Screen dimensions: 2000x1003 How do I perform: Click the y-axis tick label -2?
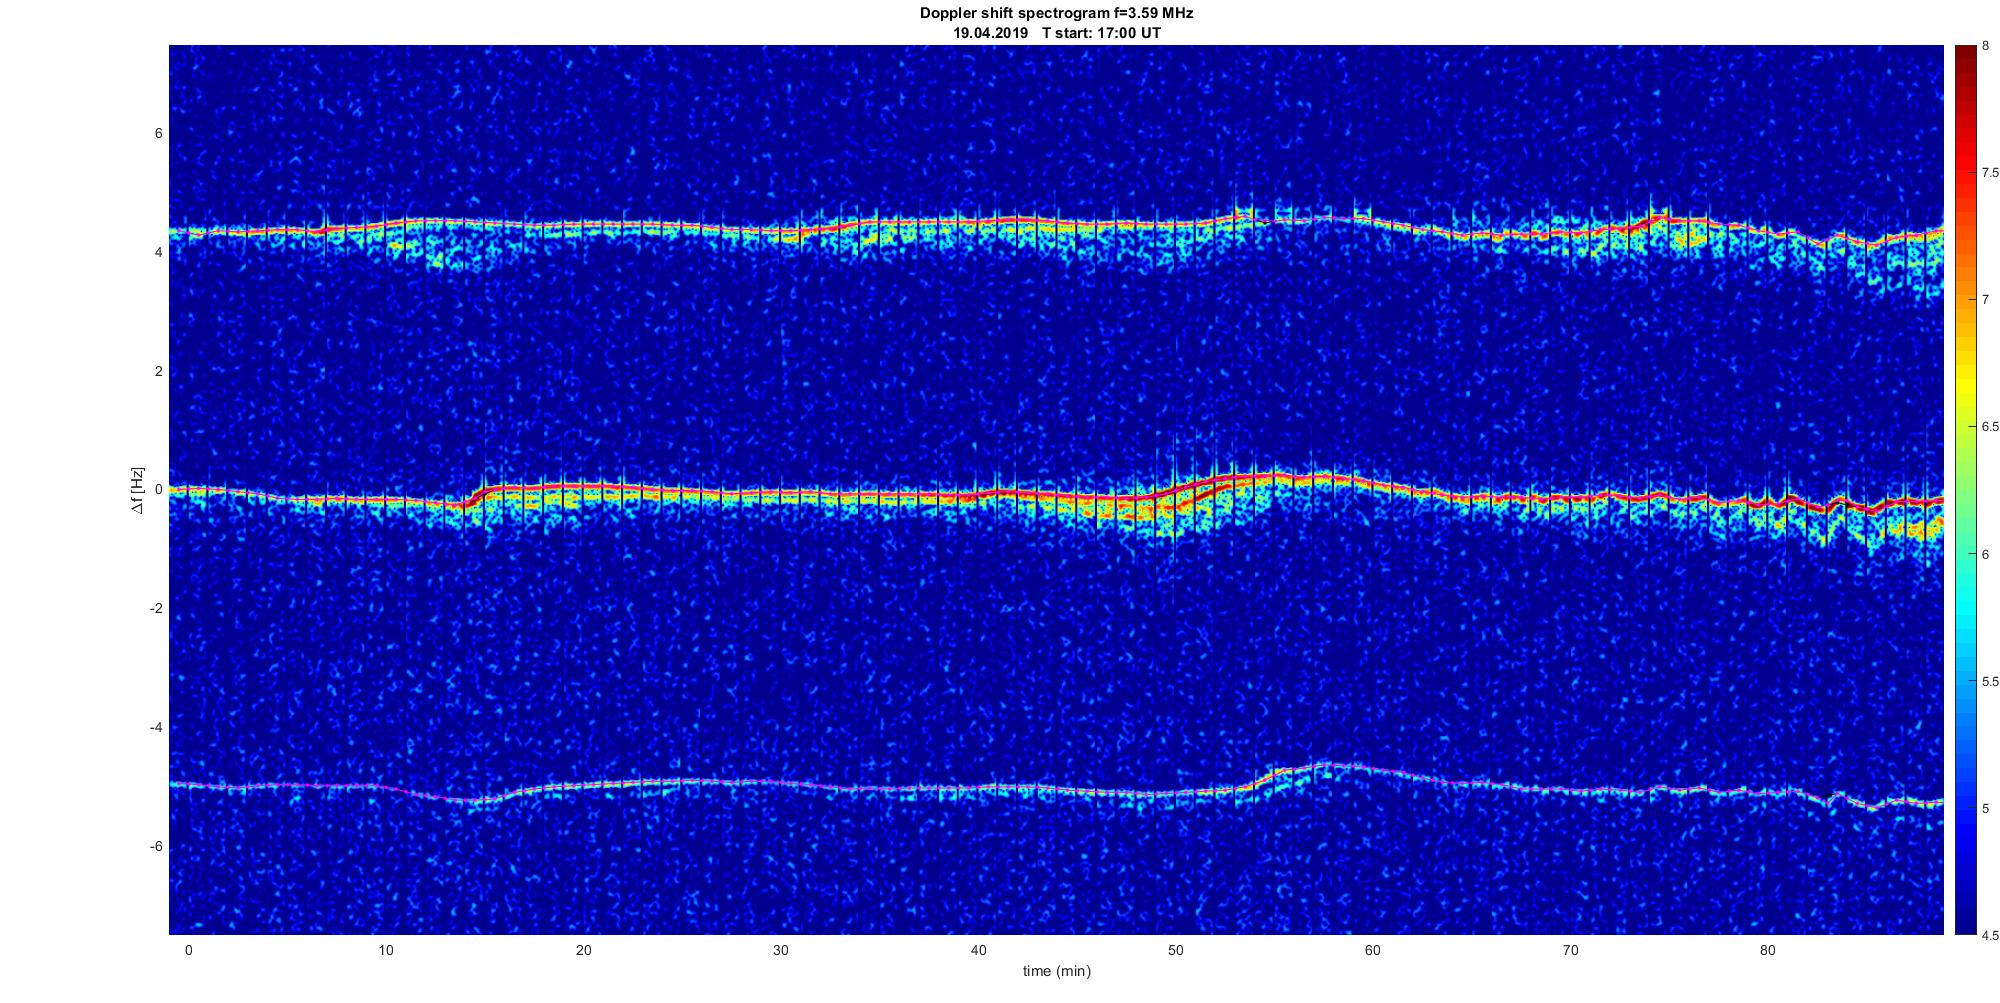tap(156, 609)
